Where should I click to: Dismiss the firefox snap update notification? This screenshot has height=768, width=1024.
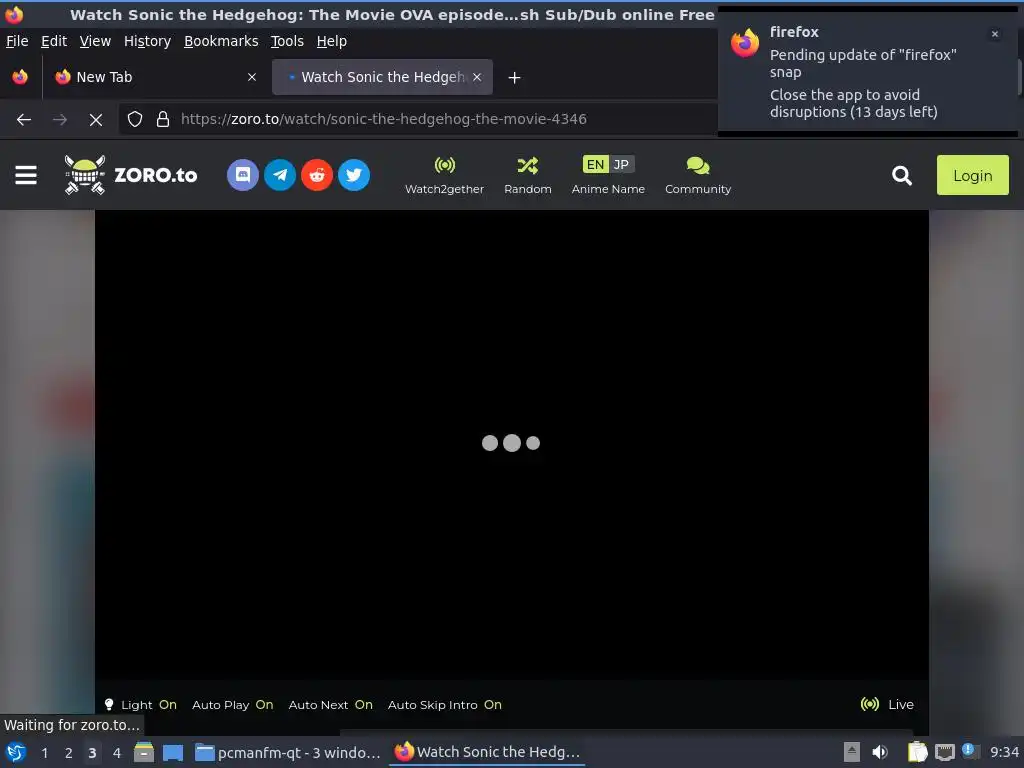[995, 34]
